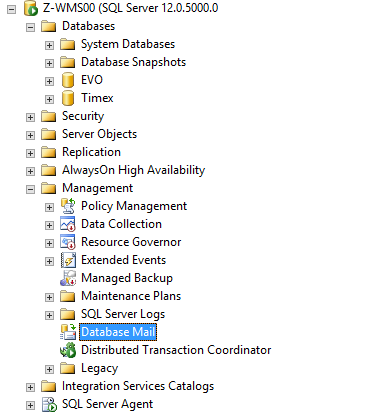
Task: Click the Database Mail envelope icon
Action: pyautogui.click(x=68, y=332)
